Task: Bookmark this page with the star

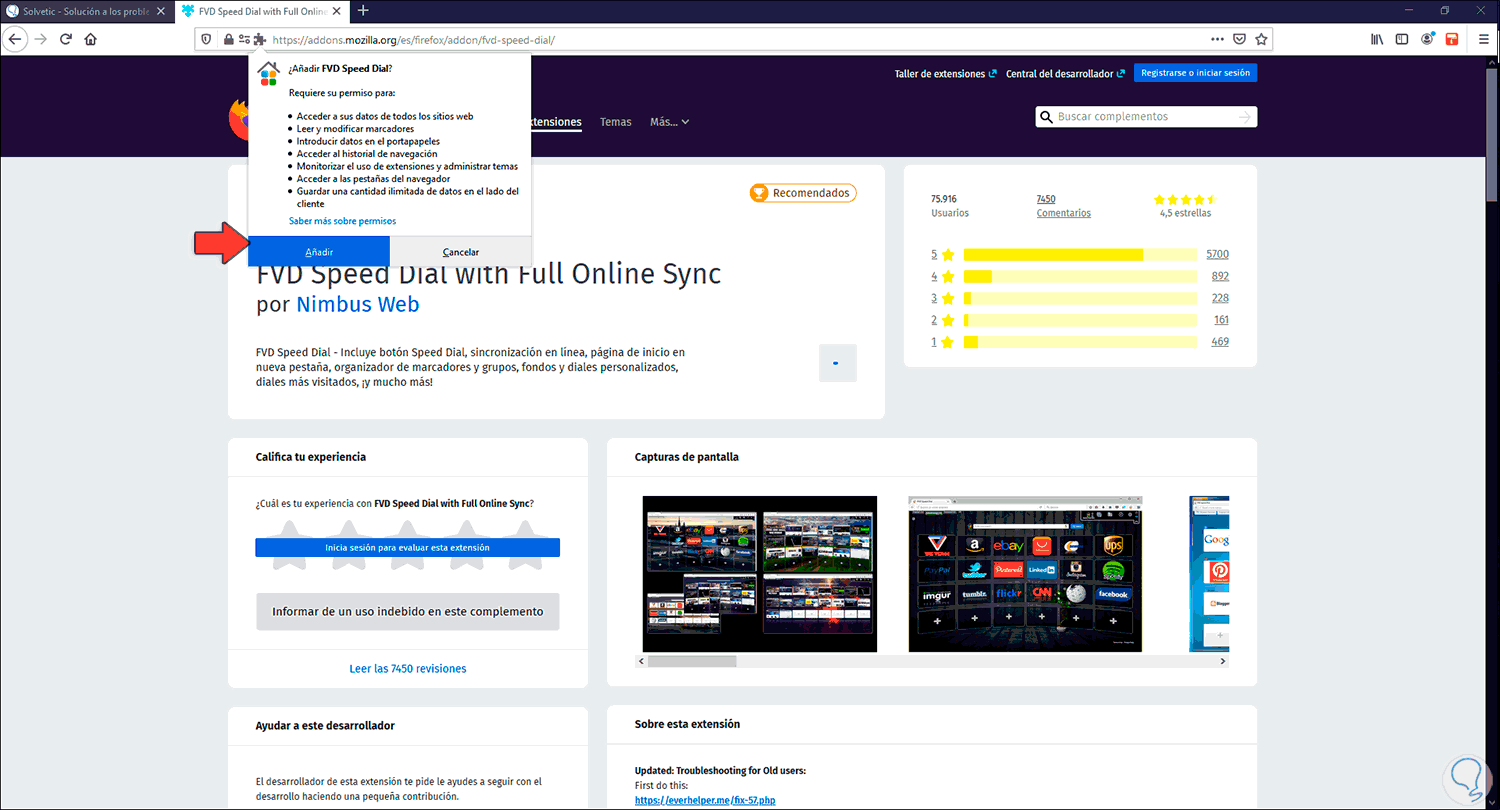Action: point(1261,40)
